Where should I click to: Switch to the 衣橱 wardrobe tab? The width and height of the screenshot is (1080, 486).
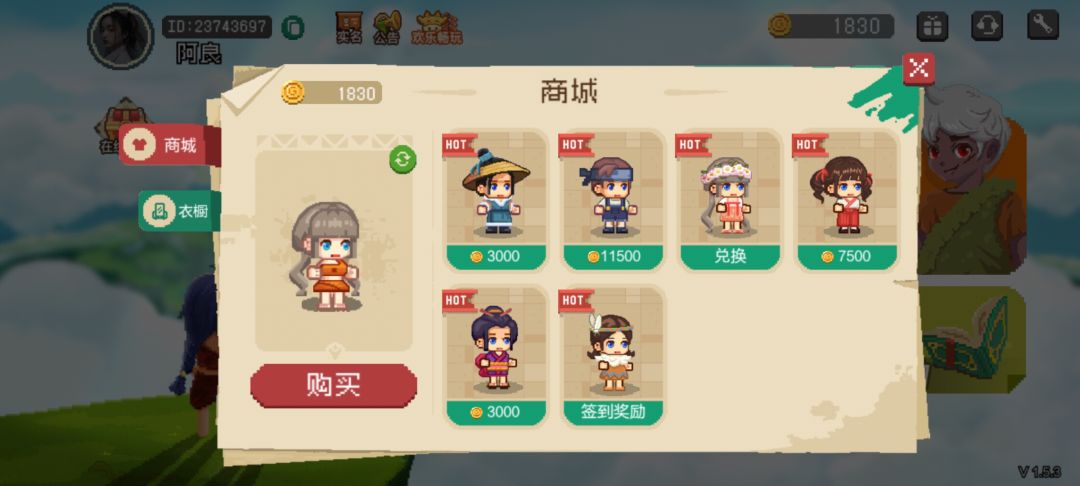pyautogui.click(x=180, y=211)
